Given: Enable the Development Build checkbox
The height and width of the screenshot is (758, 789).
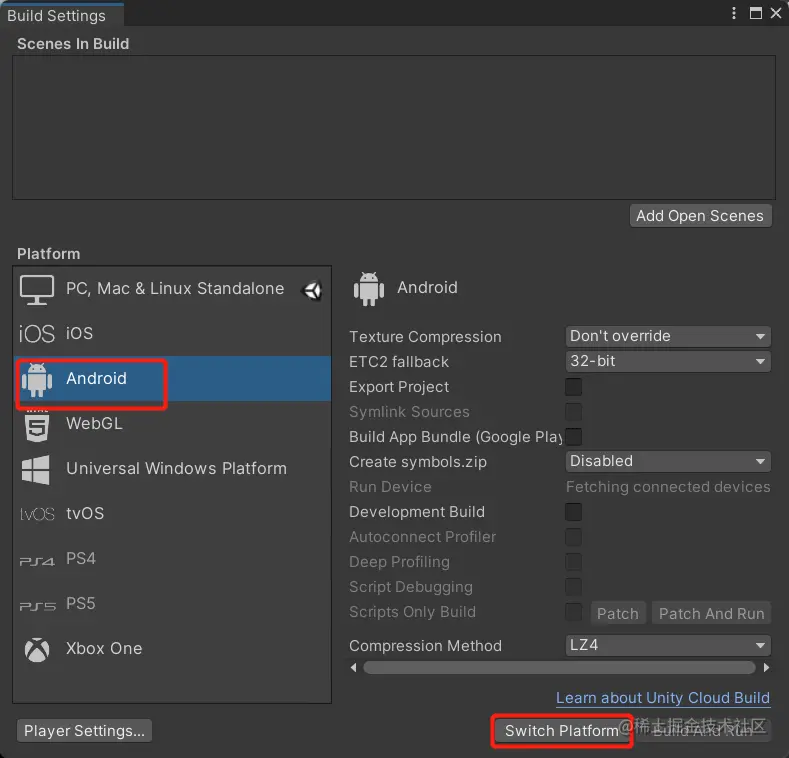Looking at the screenshot, I should pyautogui.click(x=573, y=512).
